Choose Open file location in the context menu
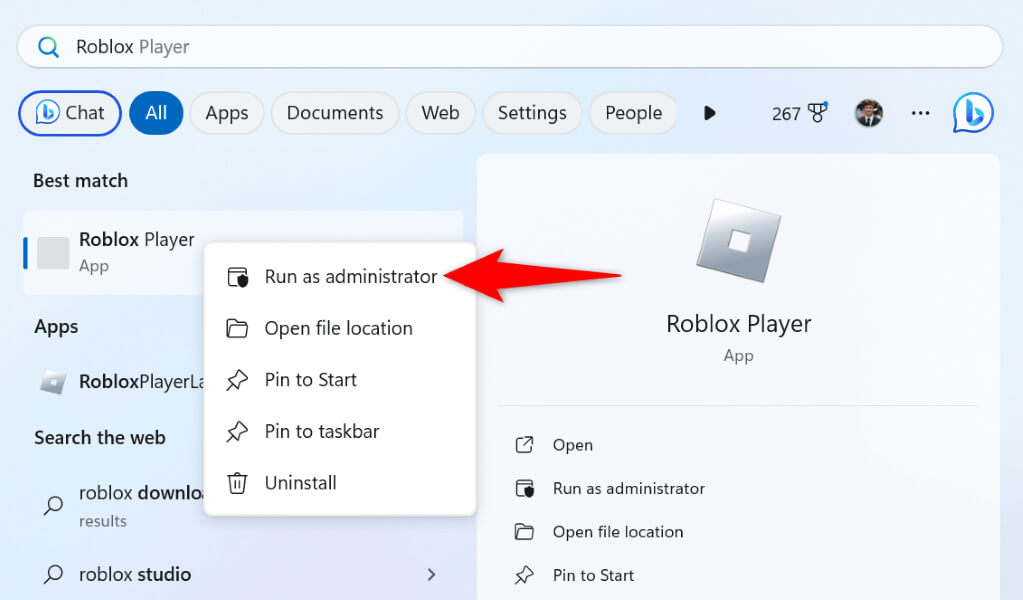The height and width of the screenshot is (600, 1023). [x=339, y=328]
